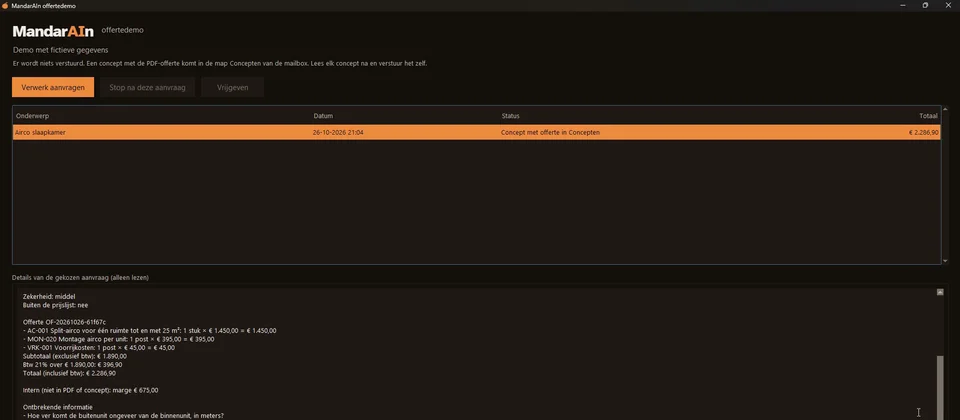The image size is (960, 420).
Task: Click Details van de gekozen aanvraag label
Action: point(80,277)
